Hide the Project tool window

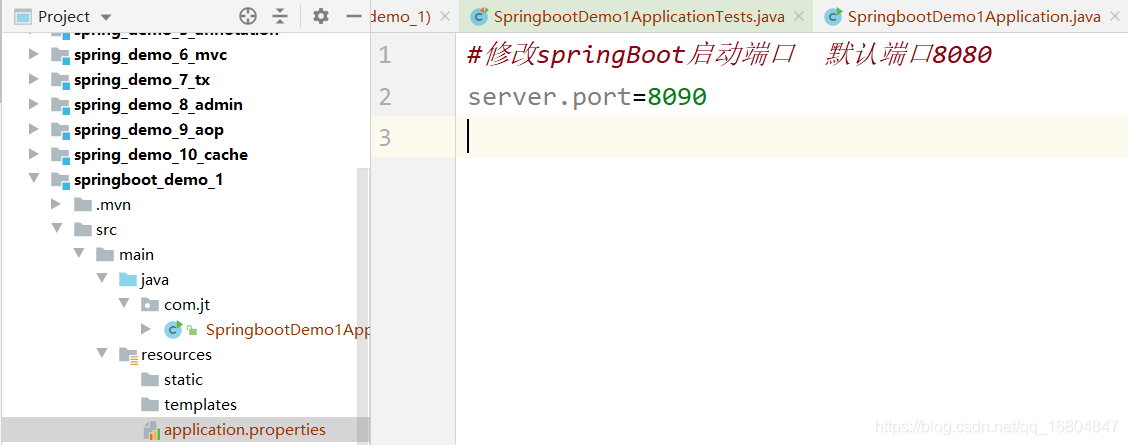353,16
